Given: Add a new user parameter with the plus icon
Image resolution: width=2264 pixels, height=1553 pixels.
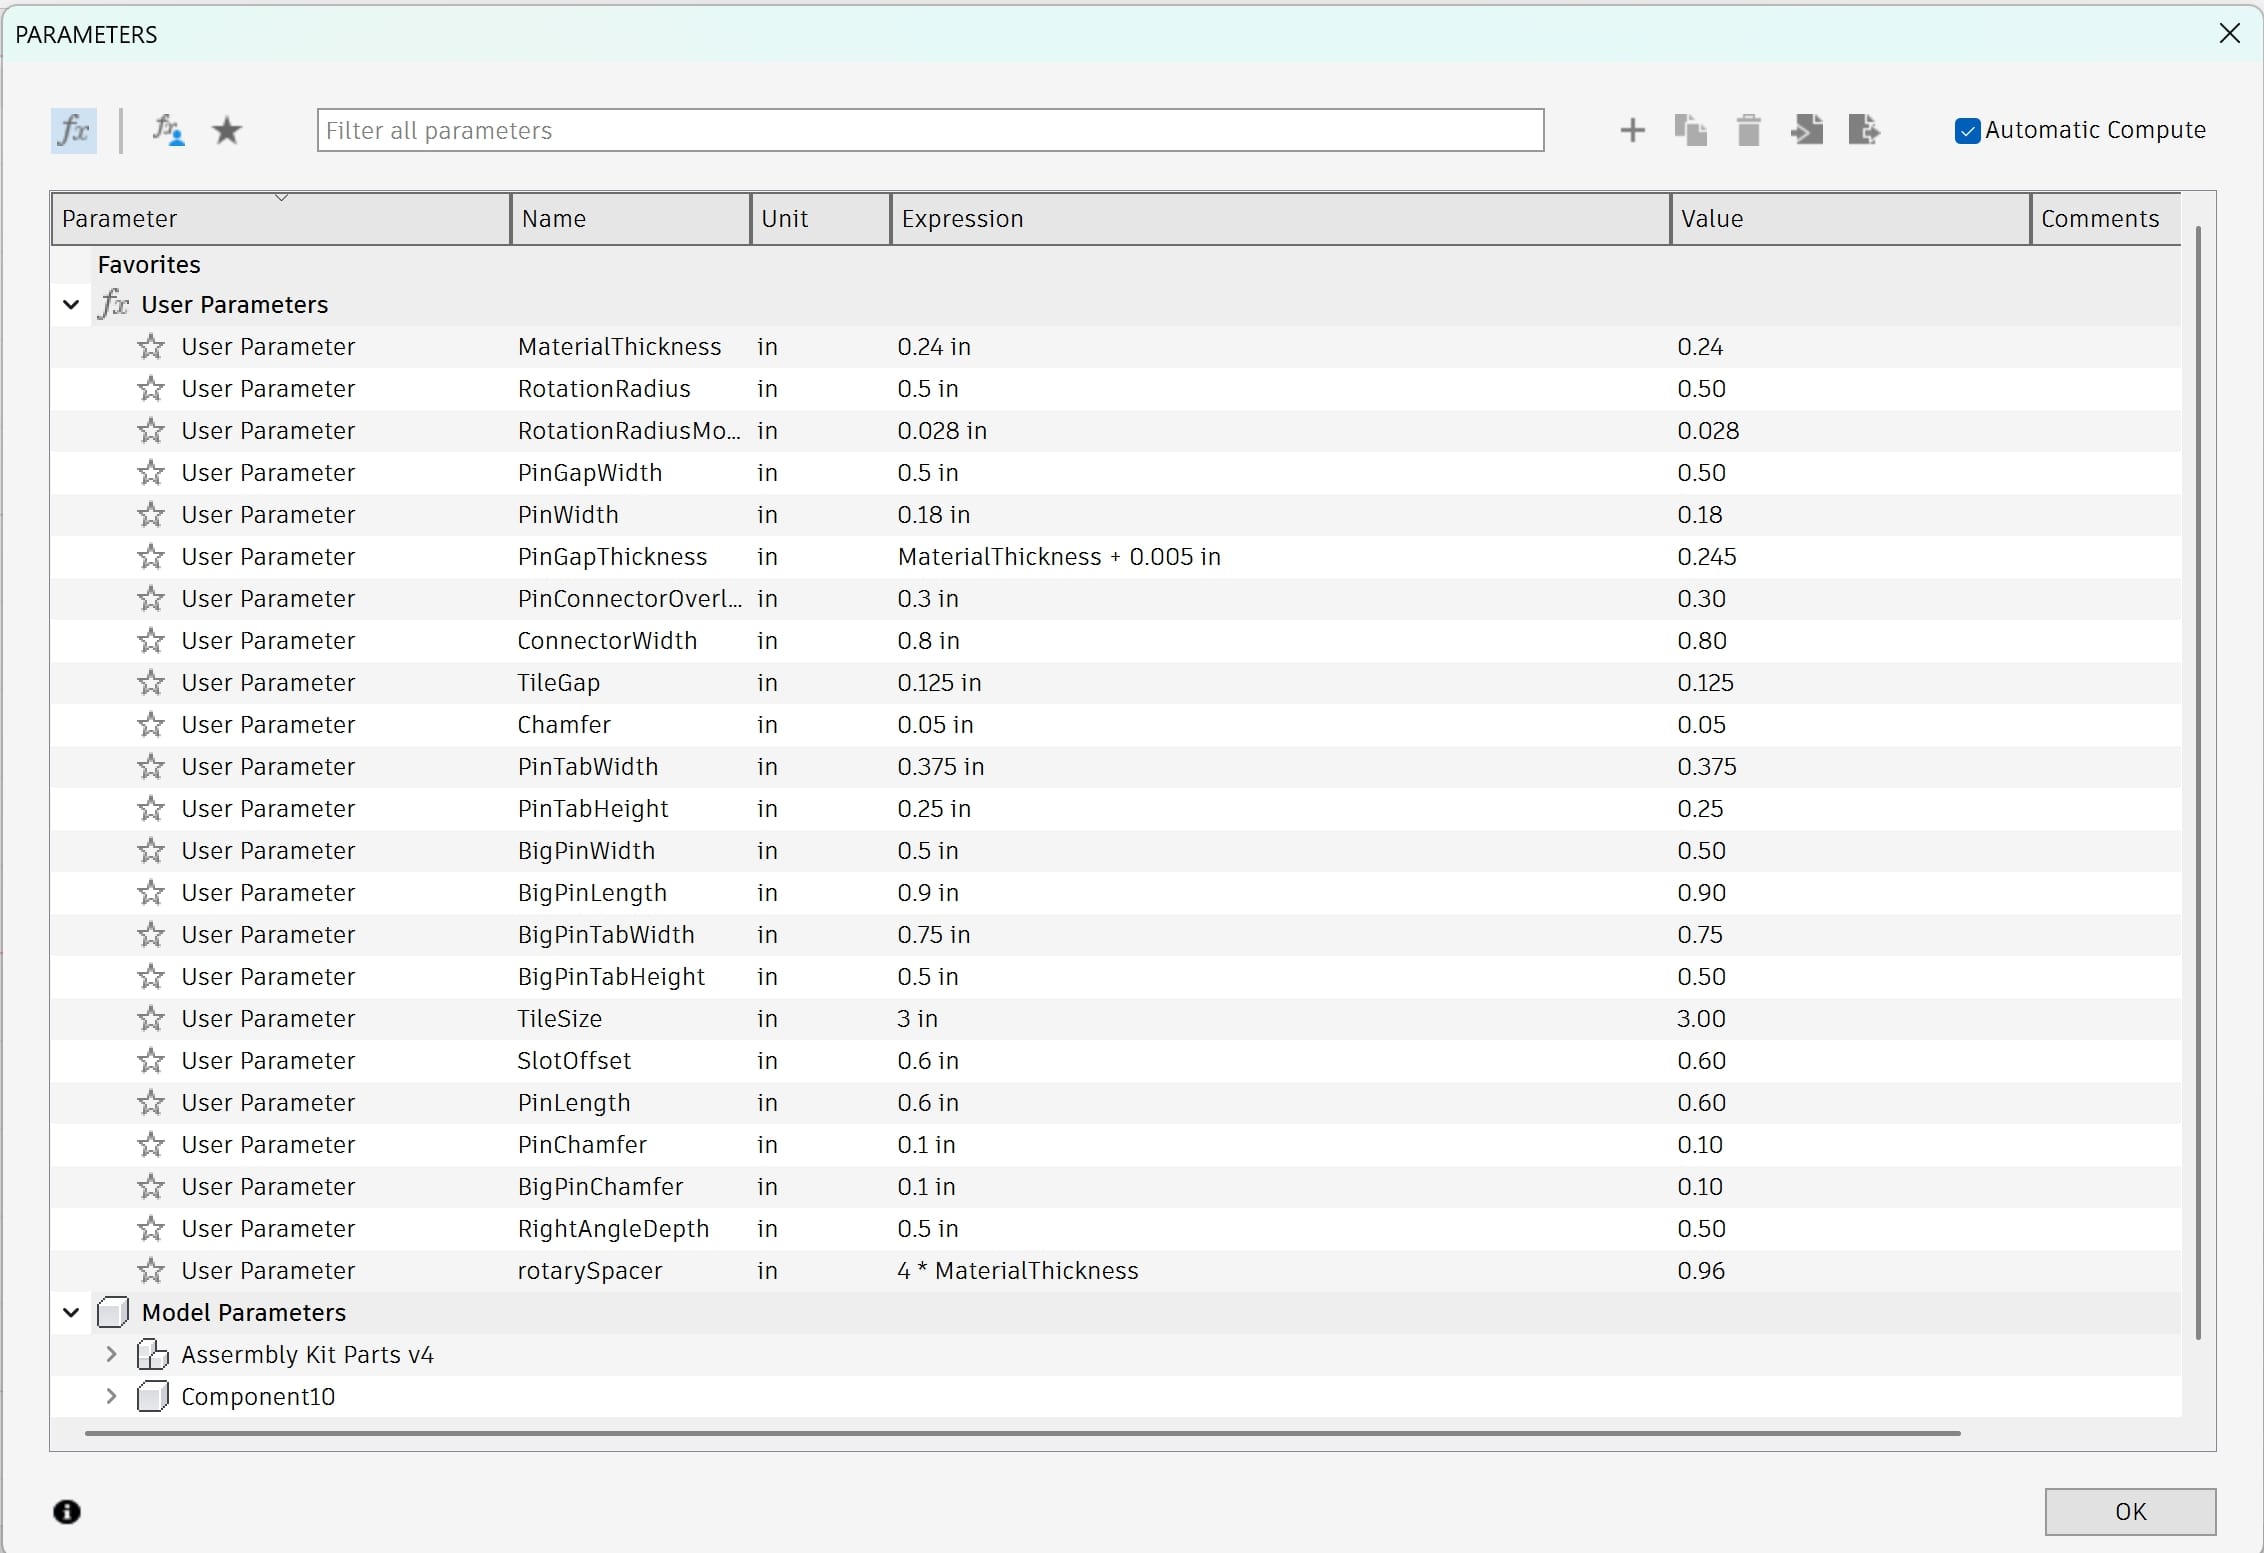Looking at the screenshot, I should [x=1632, y=131].
